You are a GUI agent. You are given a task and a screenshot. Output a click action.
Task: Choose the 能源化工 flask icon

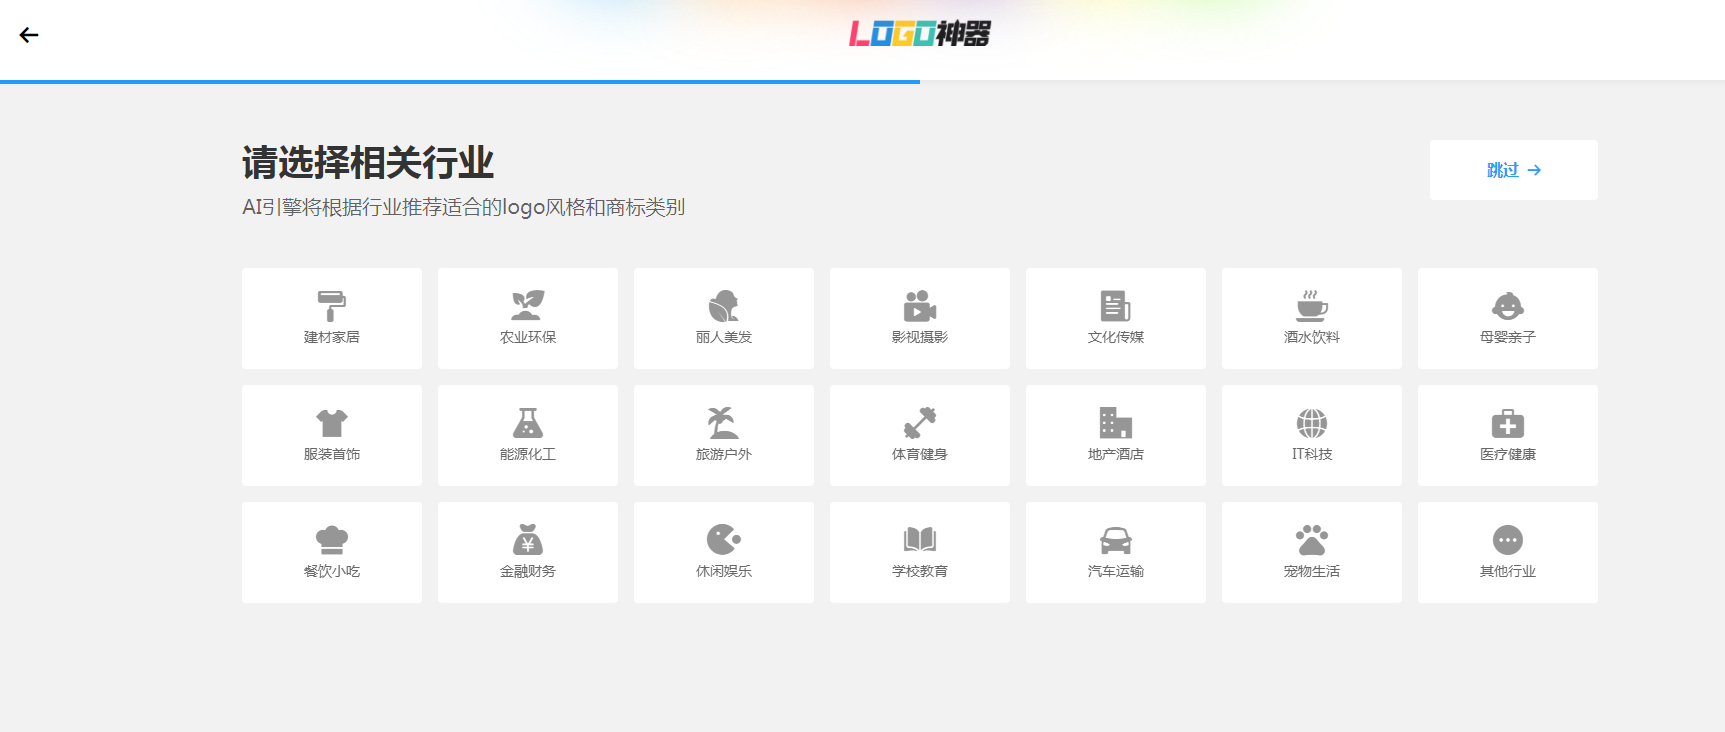pyautogui.click(x=527, y=423)
